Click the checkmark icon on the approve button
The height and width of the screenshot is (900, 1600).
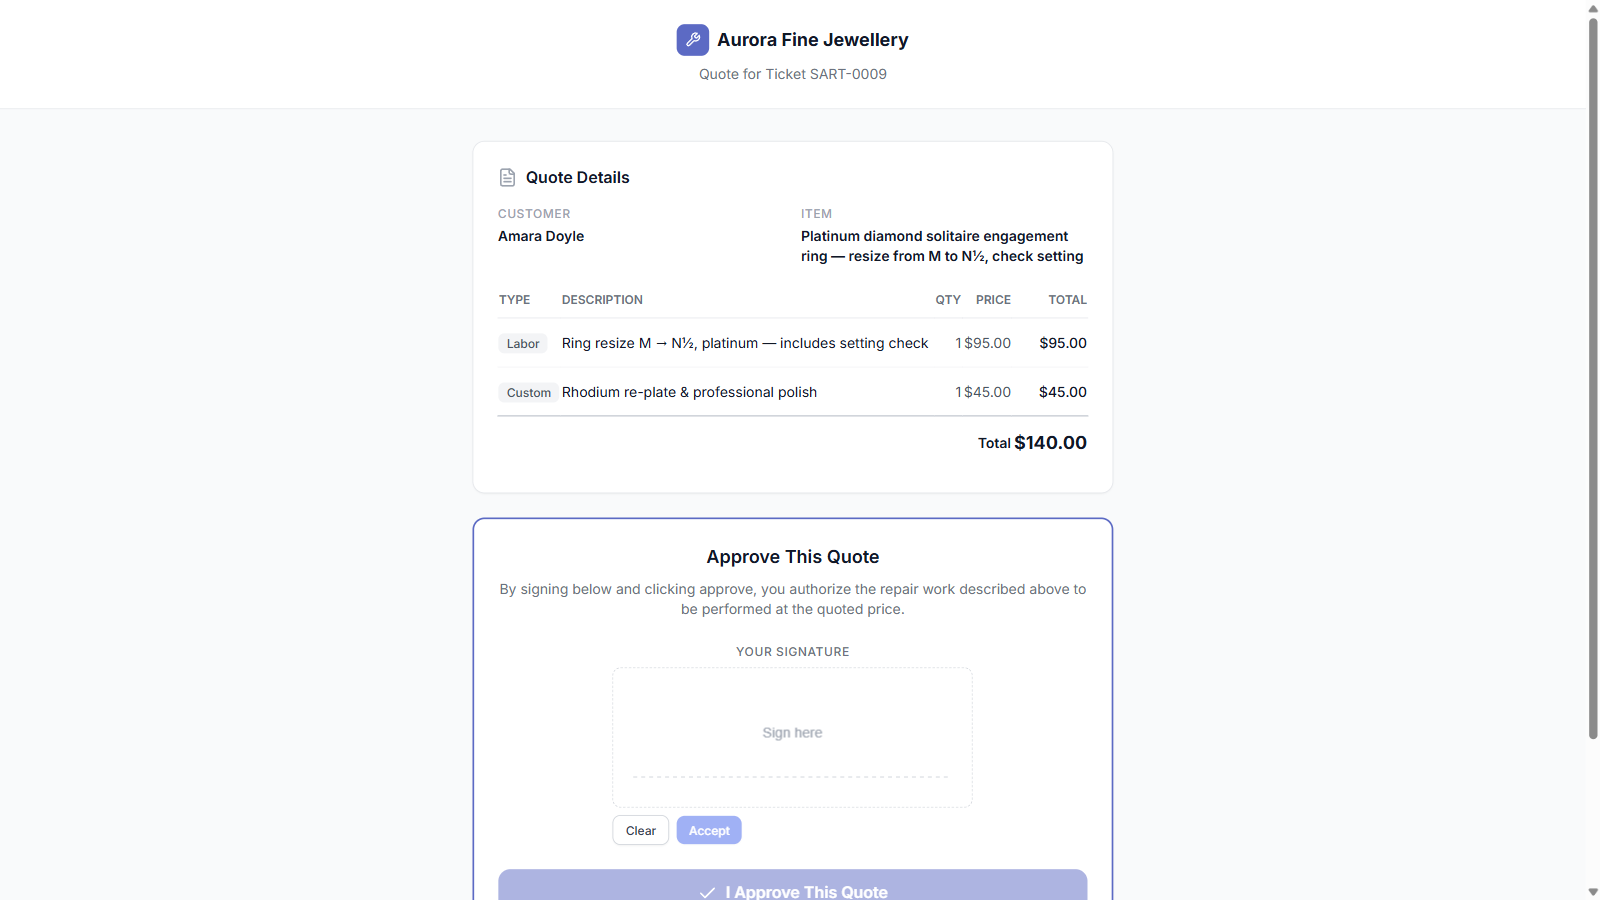707,892
